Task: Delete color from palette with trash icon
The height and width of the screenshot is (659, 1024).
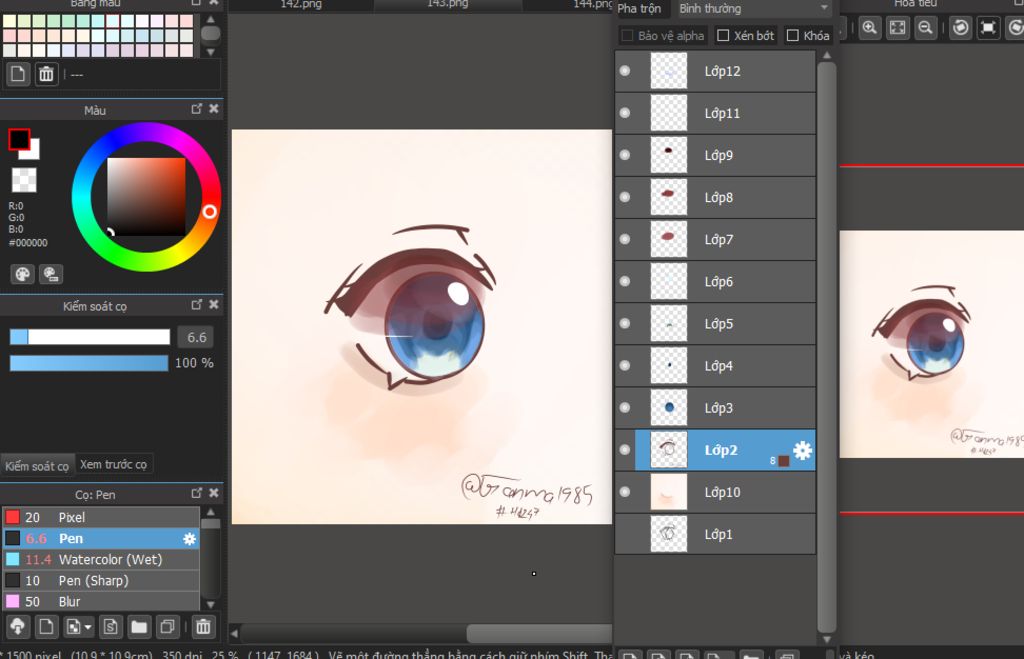Action: (46, 74)
